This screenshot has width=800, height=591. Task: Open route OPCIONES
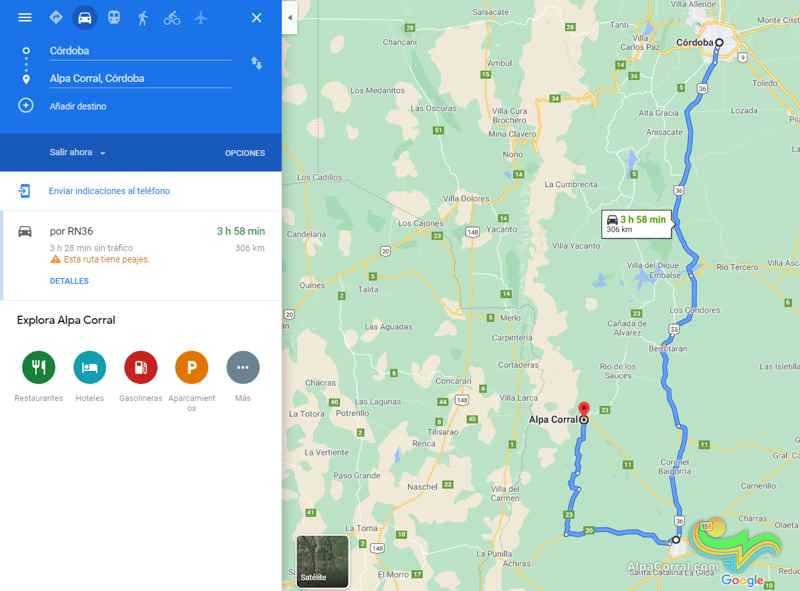point(245,153)
